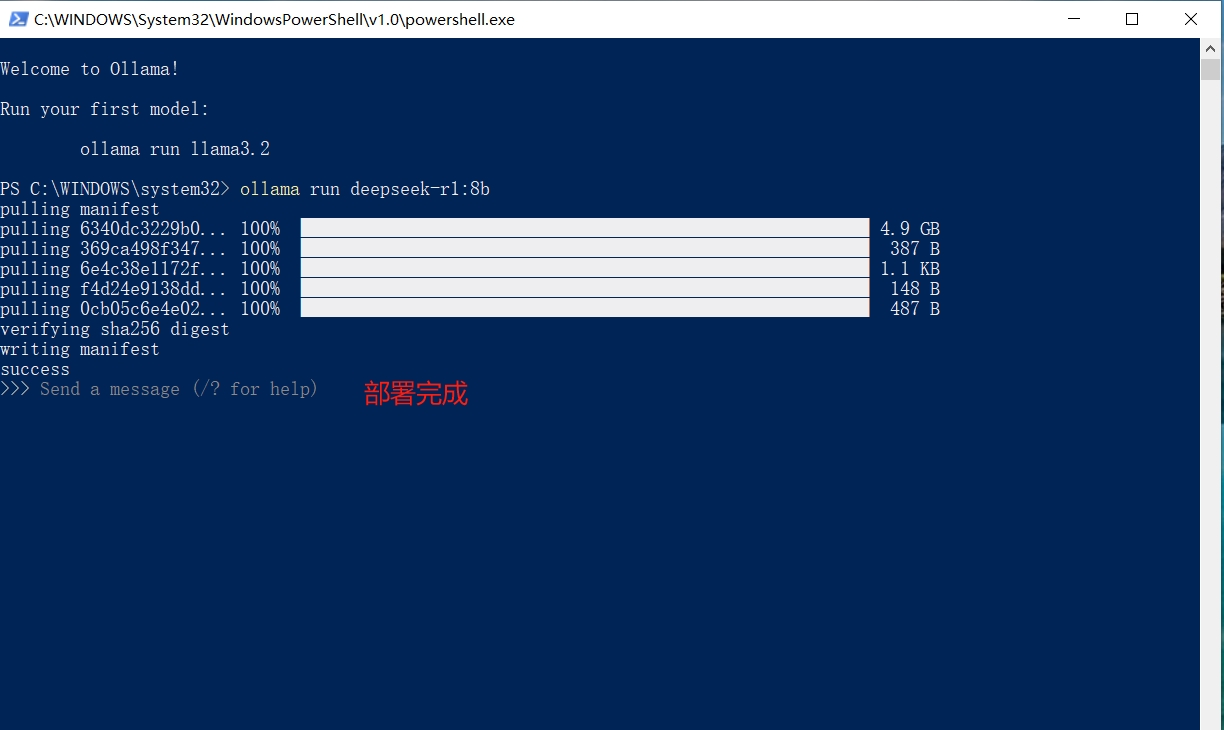Click the 'ollama run llama3.2' example command
Screen dimensions: 1224x730
[x=175, y=149]
